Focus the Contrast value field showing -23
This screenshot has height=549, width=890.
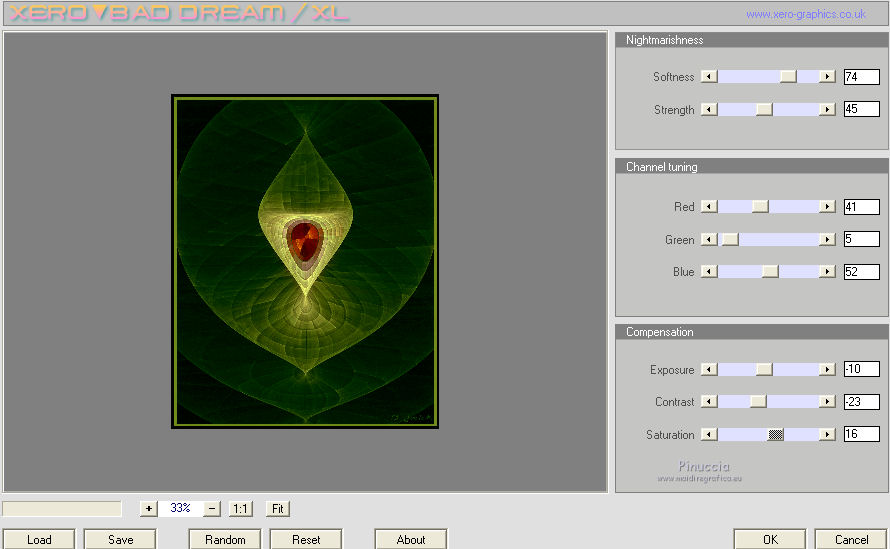pos(862,401)
